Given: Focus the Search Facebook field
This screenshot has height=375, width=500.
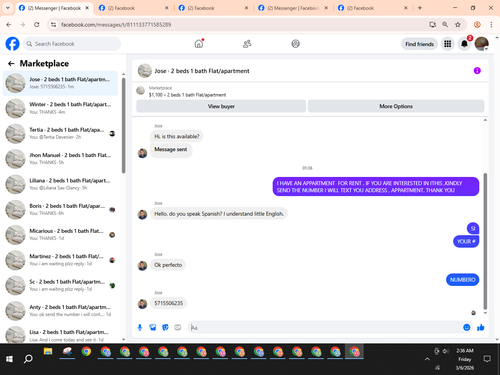Looking at the screenshot, I should (72, 44).
